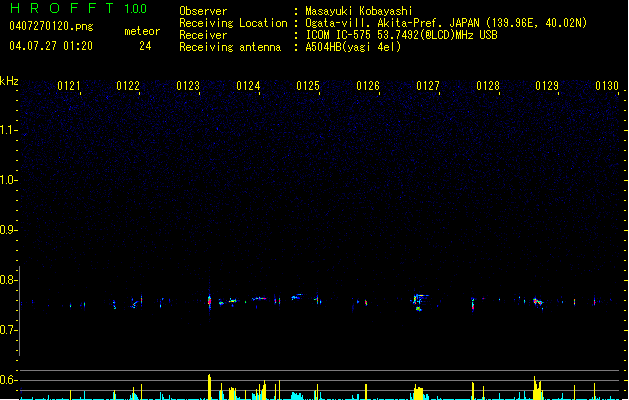Click the date stamp 04.07.27 01:20

pos(51,46)
